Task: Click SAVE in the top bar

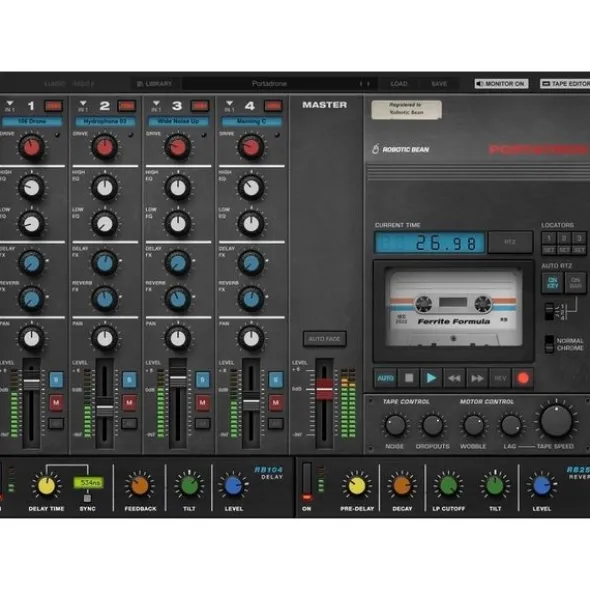Action: click(439, 84)
